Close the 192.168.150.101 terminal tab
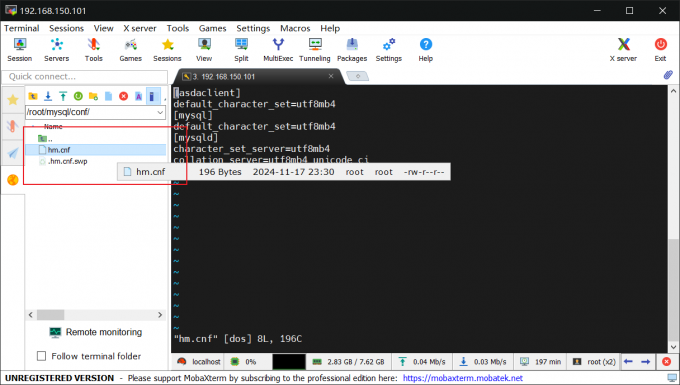Viewport: 680px width, 385px height. pyautogui.click(x=331, y=76)
